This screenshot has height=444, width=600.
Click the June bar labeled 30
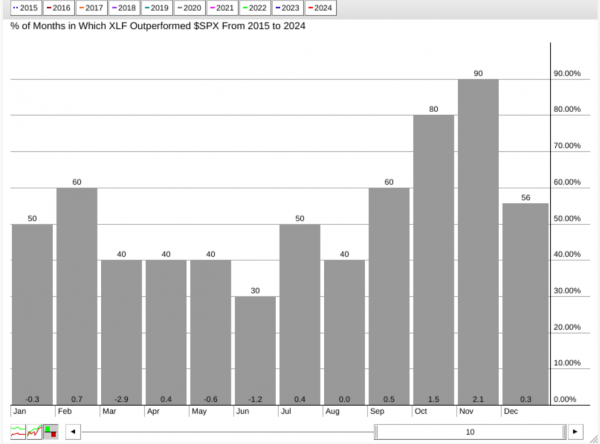tap(255, 351)
